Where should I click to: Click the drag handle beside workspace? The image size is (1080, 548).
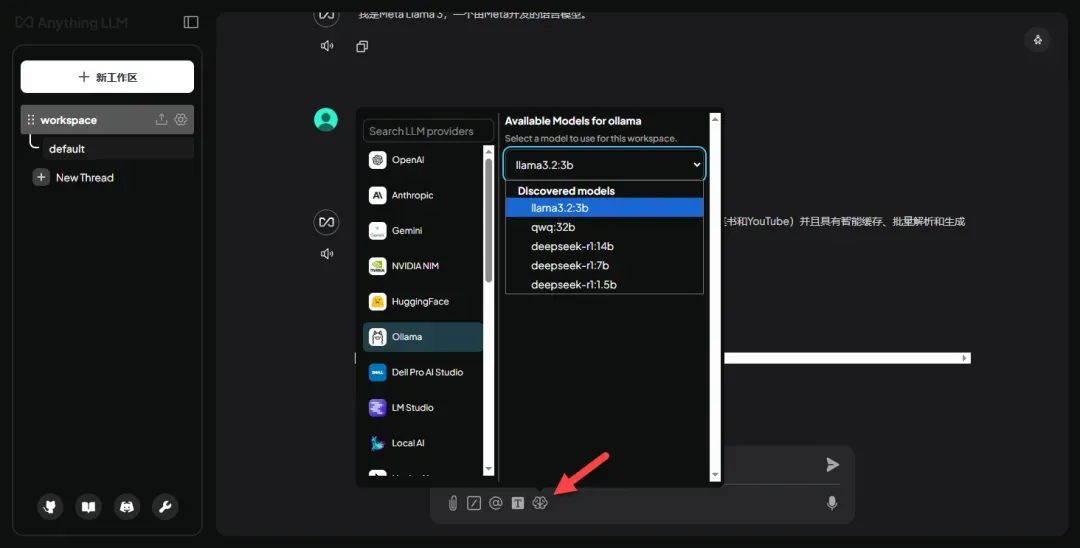coord(30,120)
